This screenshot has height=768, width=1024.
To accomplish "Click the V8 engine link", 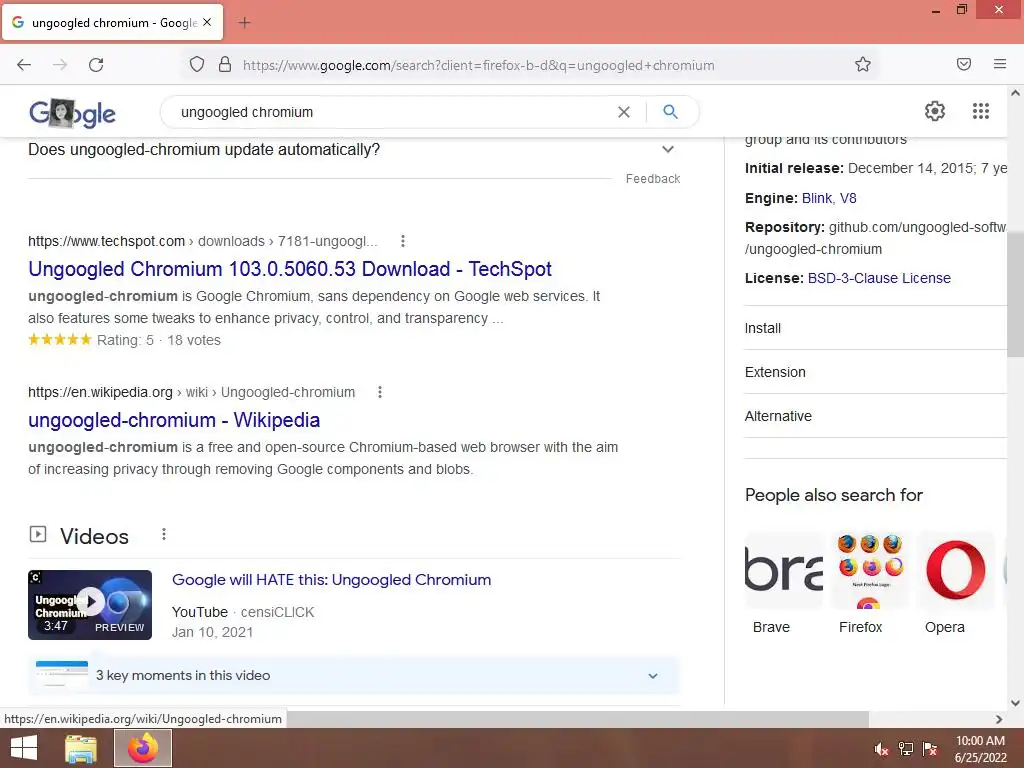I will coord(848,198).
